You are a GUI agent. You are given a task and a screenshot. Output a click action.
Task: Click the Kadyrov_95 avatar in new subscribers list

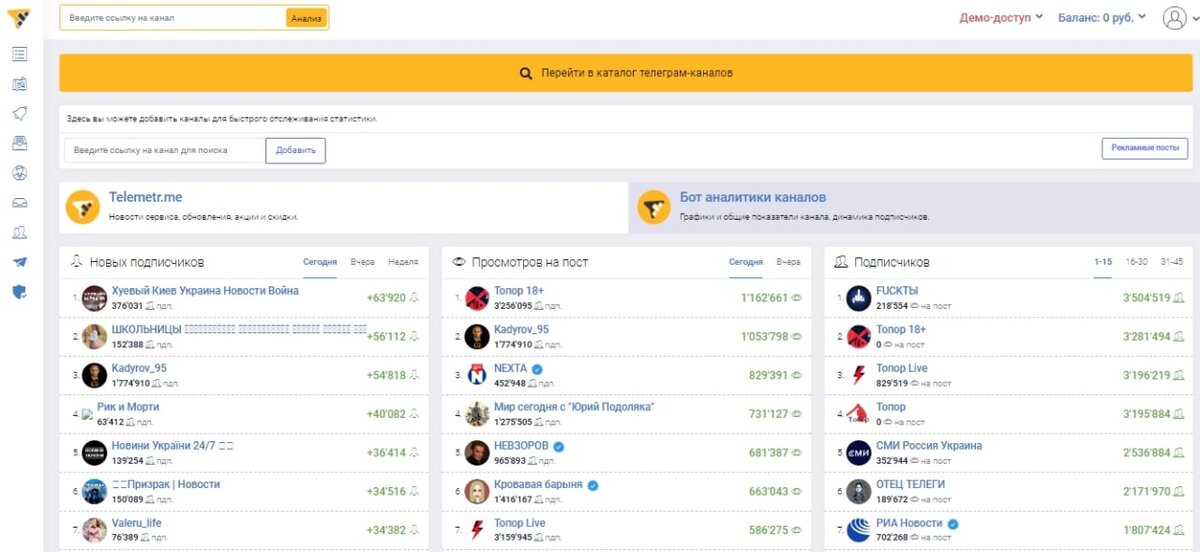(95, 375)
